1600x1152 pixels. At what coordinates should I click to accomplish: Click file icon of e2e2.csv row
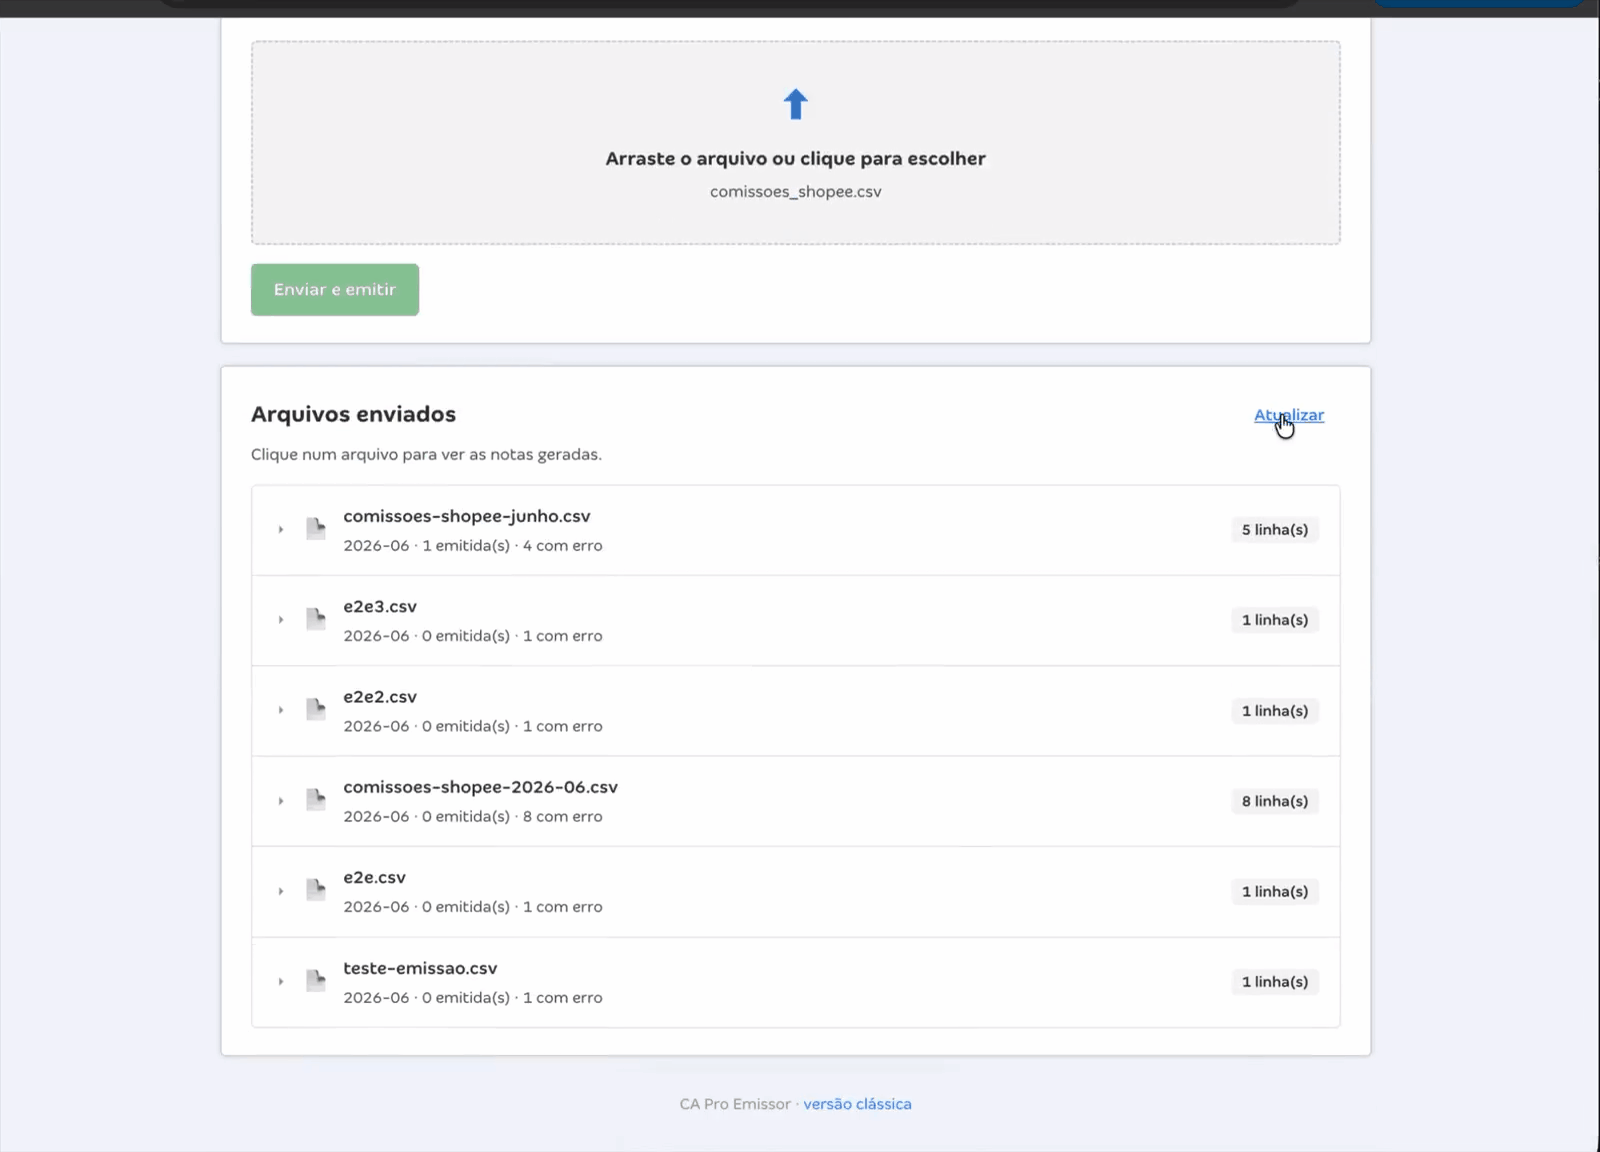(316, 710)
